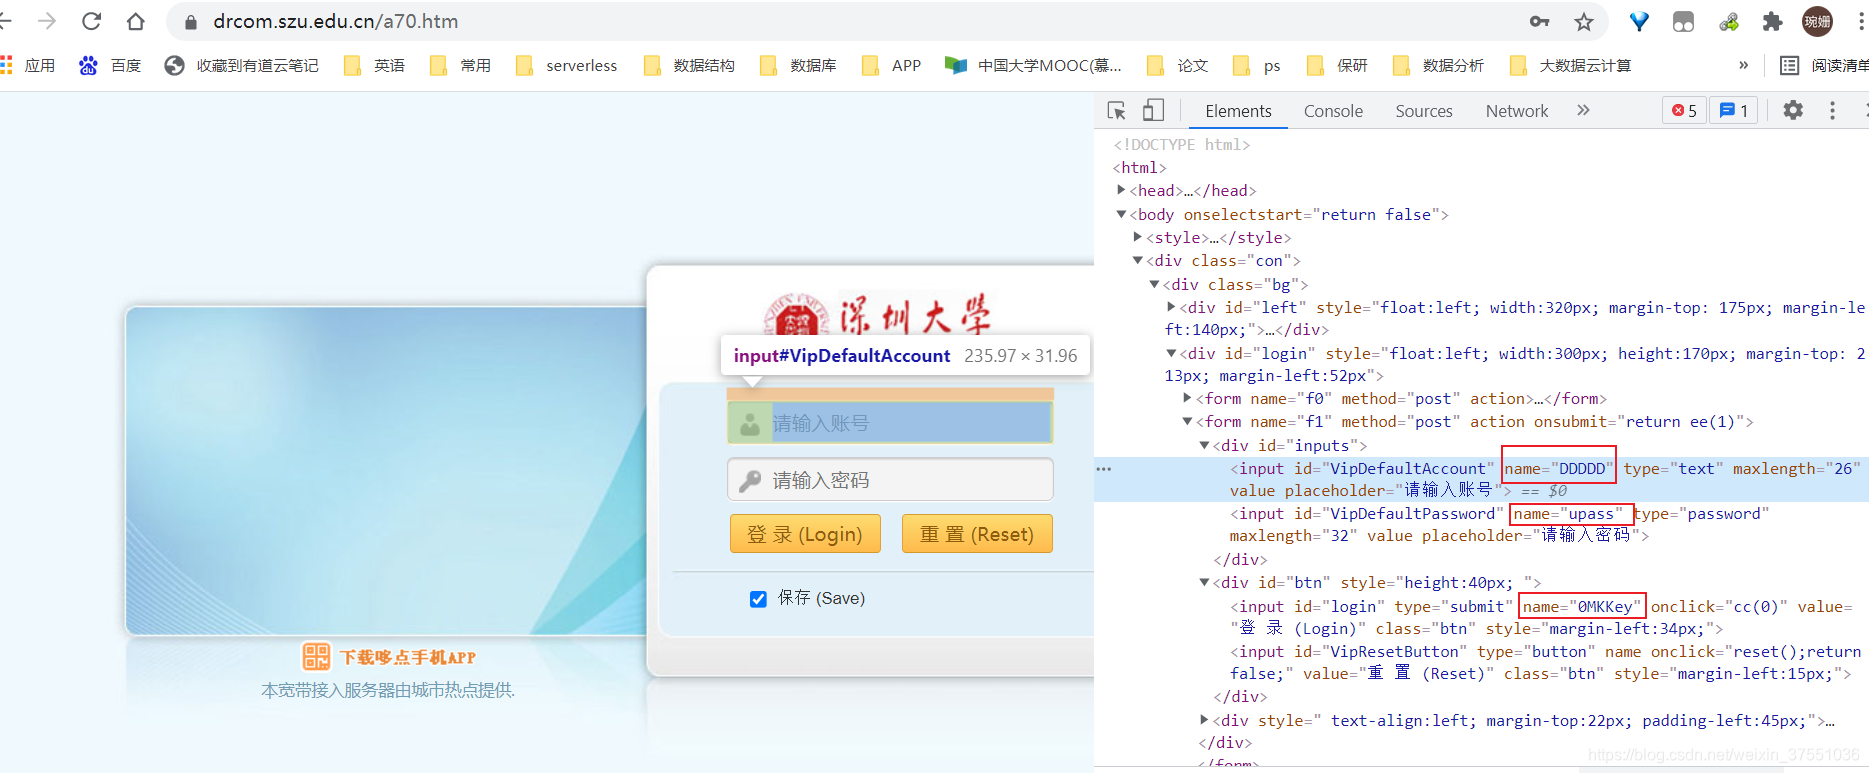The width and height of the screenshot is (1869, 773).
Task: Click the 请输入密码 password field
Action: 890,480
